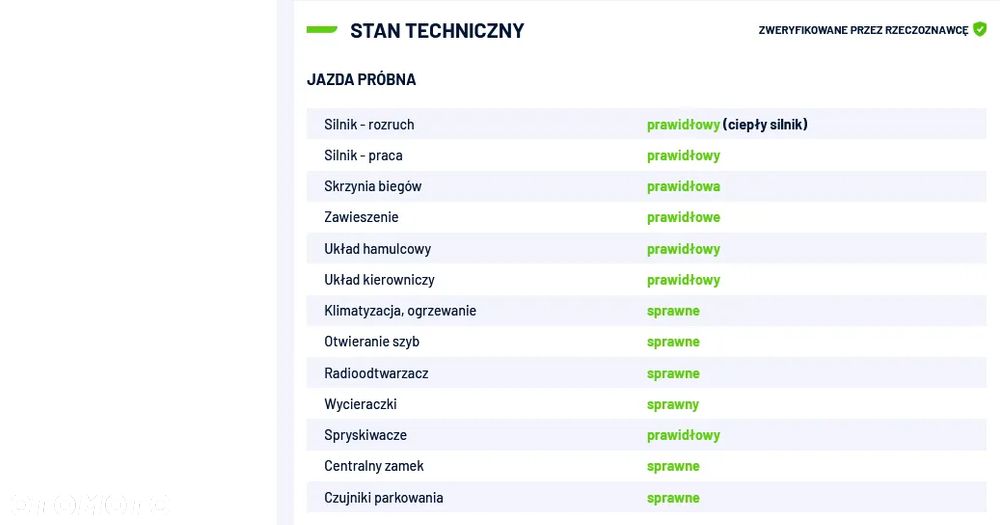Select the 'Układ hamulcowy' row label
The height and width of the screenshot is (525, 1000).
pyautogui.click(x=377, y=248)
